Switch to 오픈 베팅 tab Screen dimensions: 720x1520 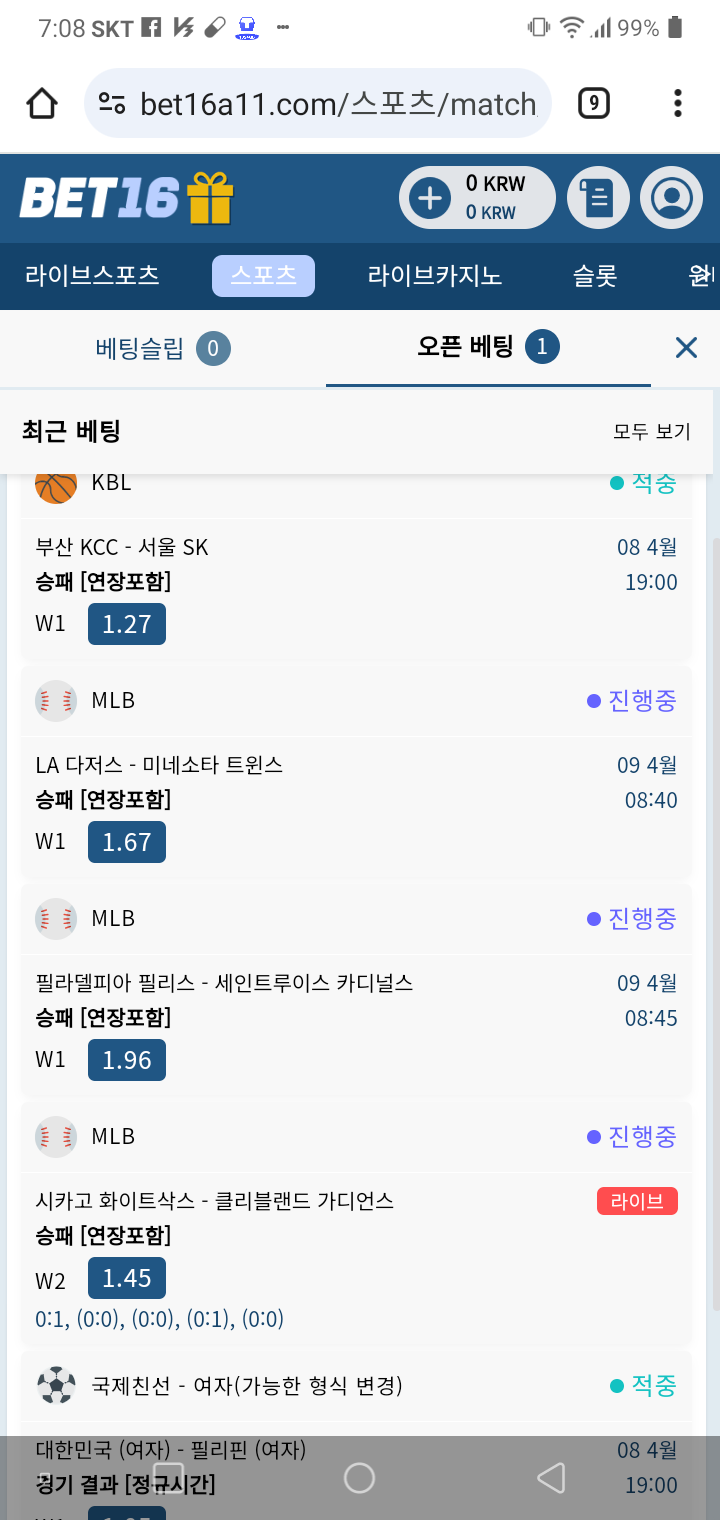click(487, 347)
